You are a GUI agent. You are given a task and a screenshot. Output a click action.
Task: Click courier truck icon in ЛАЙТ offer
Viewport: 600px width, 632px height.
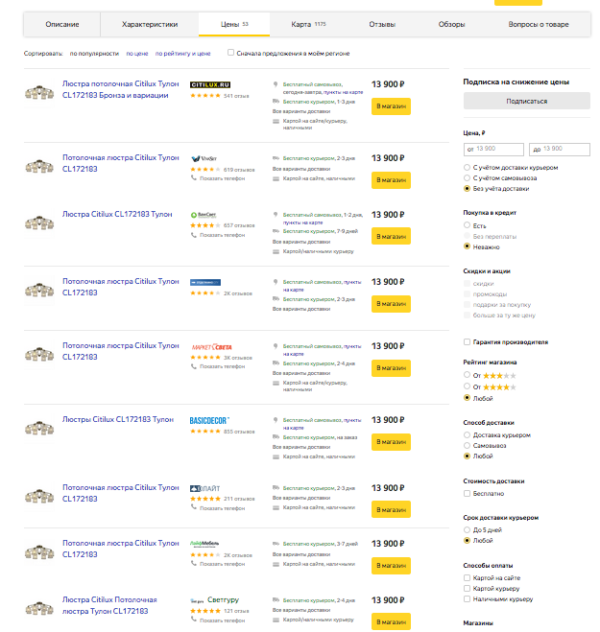[276, 488]
